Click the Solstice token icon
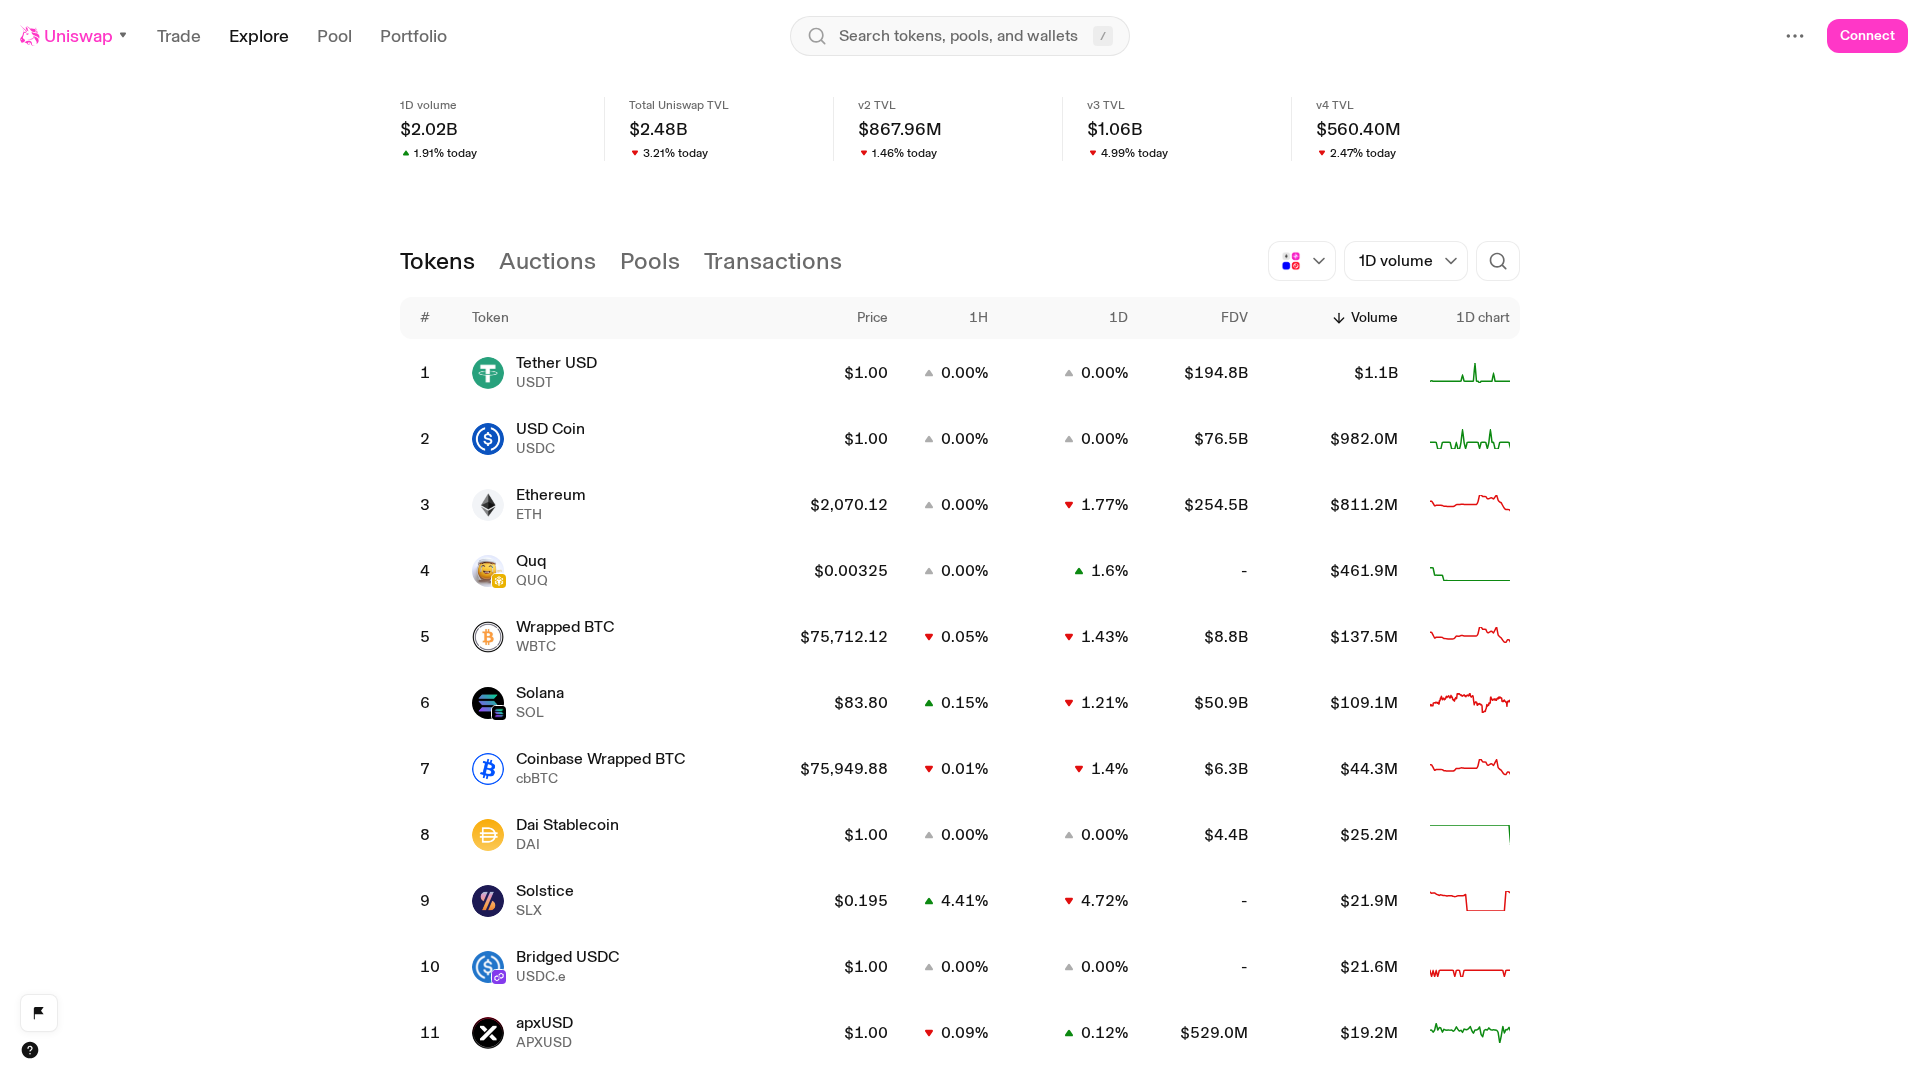 coord(488,901)
